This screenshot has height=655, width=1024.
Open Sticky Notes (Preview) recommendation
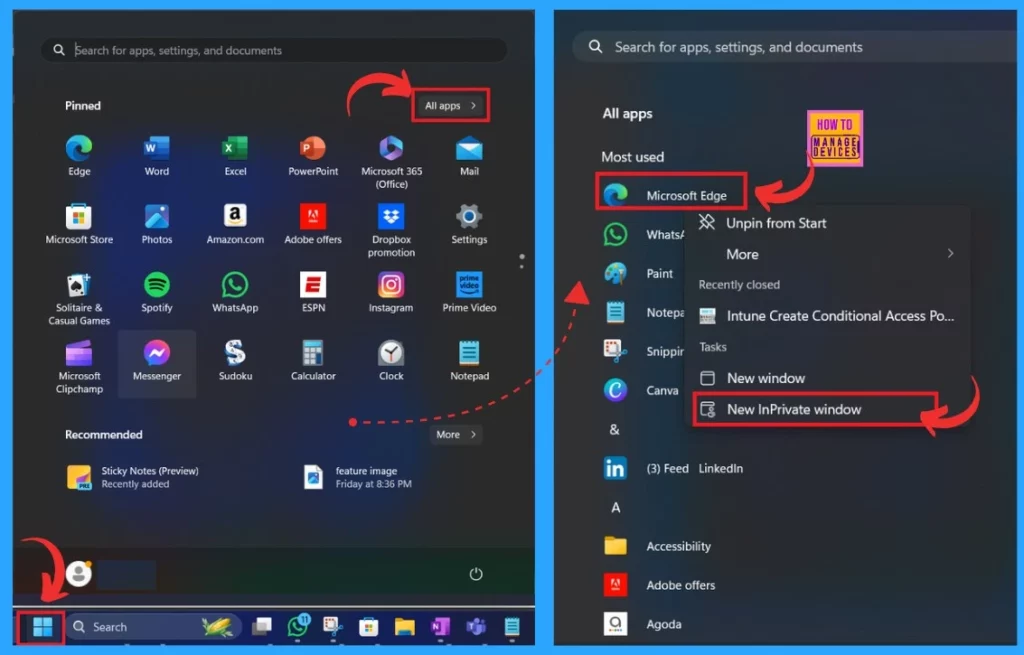133,477
